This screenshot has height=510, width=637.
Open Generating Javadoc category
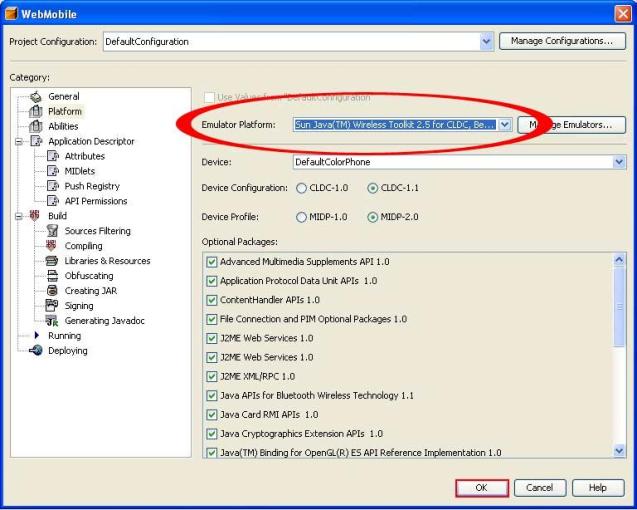click(104, 321)
